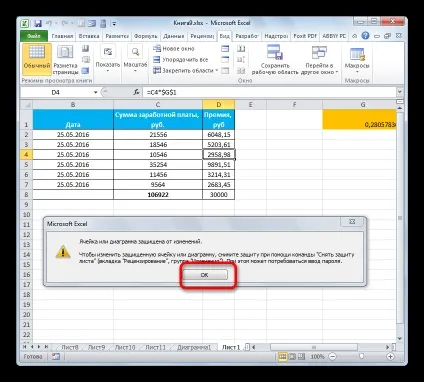Click the Save icon in the quick access toolbar
Image resolution: width=424 pixels, height=382 pixels.
pyautogui.click(x=38, y=23)
